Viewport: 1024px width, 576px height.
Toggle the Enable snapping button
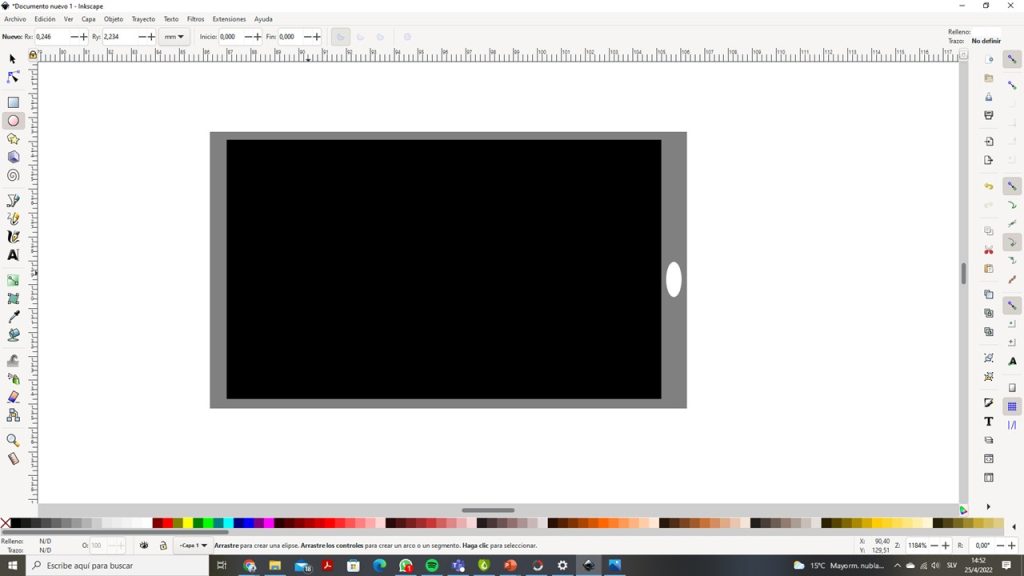(1012, 59)
